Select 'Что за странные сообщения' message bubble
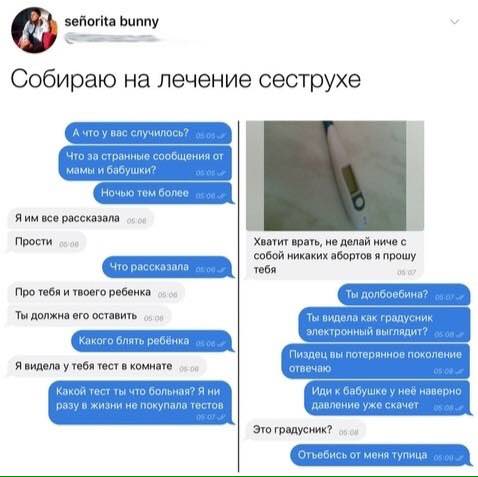The image size is (478, 477). click(145, 163)
